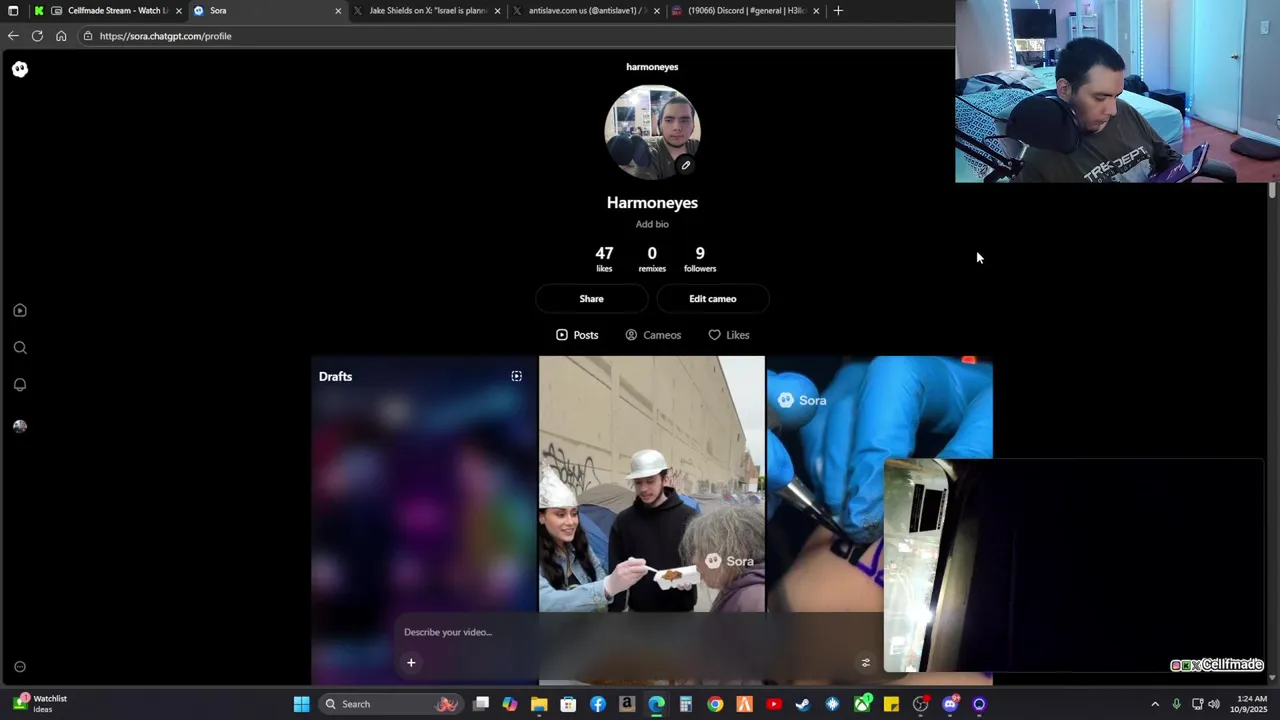
Task: Open the Amazon taskbar icon
Action: pos(627,704)
